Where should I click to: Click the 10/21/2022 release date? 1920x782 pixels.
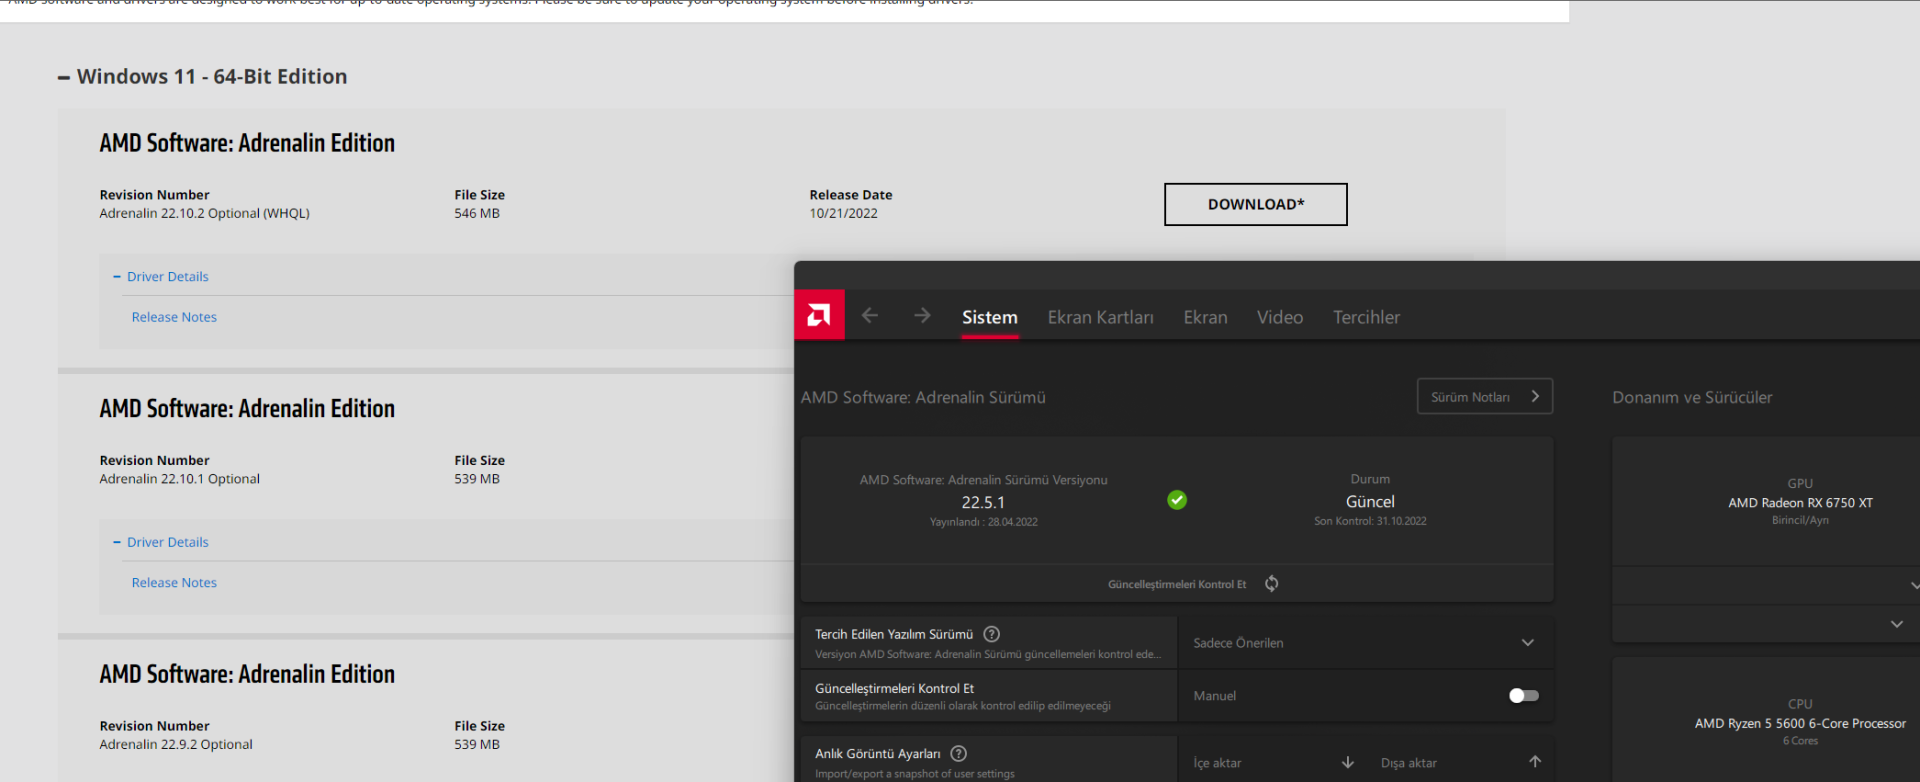coord(843,214)
